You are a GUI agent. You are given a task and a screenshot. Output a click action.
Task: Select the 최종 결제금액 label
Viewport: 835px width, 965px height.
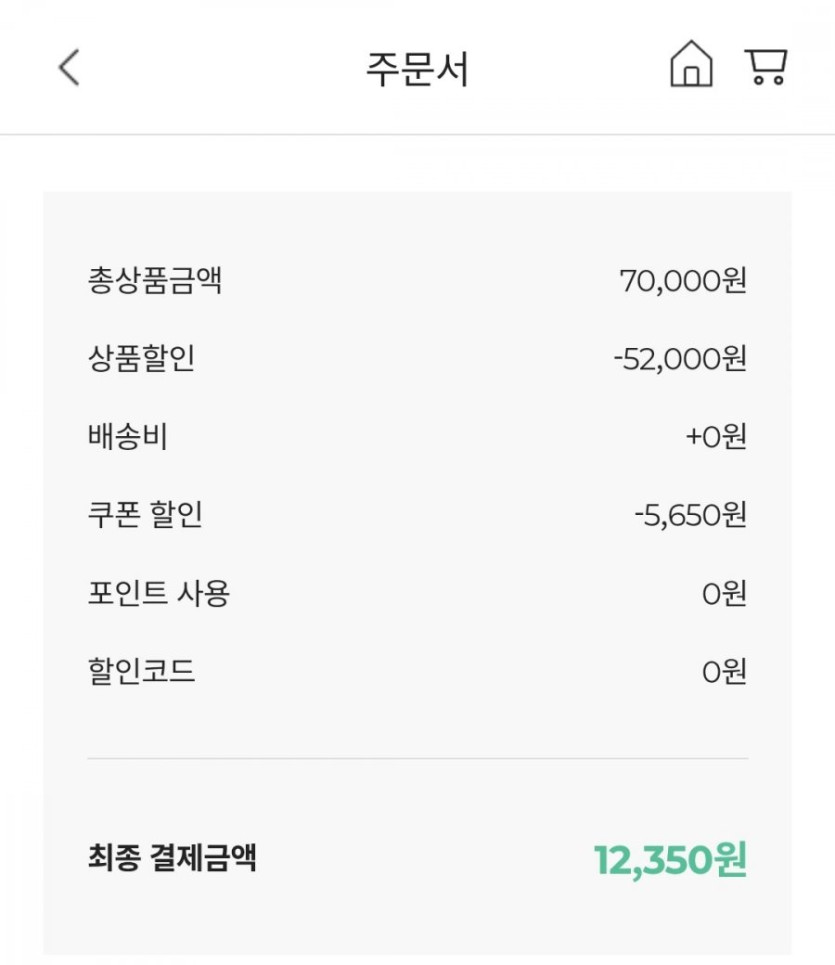(x=172, y=857)
